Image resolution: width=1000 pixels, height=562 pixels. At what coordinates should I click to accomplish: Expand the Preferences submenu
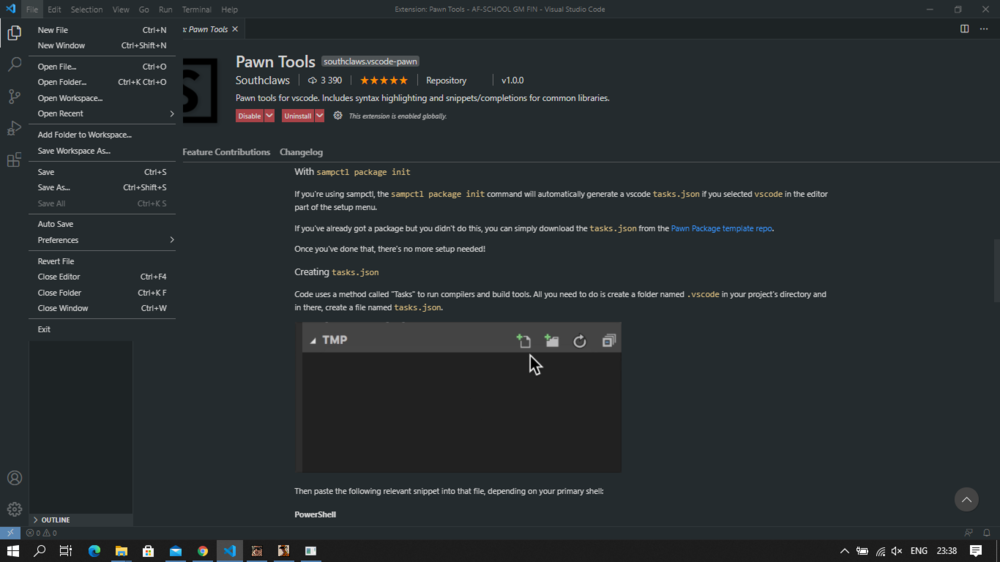click(x=102, y=240)
